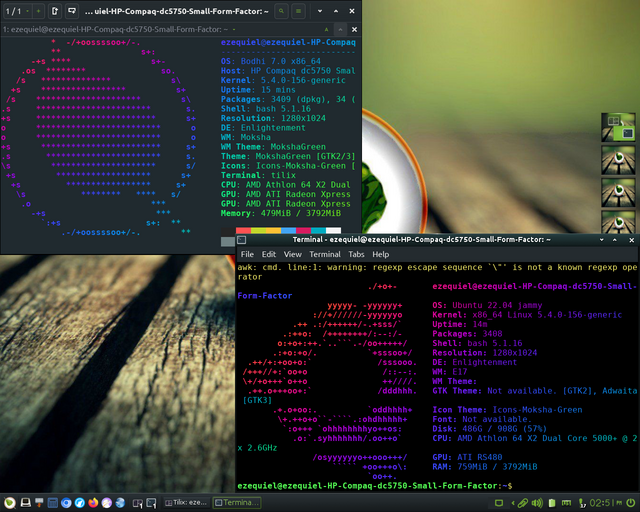Click the 'Icon Theme: Icons-Moksha-Green' line in Terminal

[507, 410]
